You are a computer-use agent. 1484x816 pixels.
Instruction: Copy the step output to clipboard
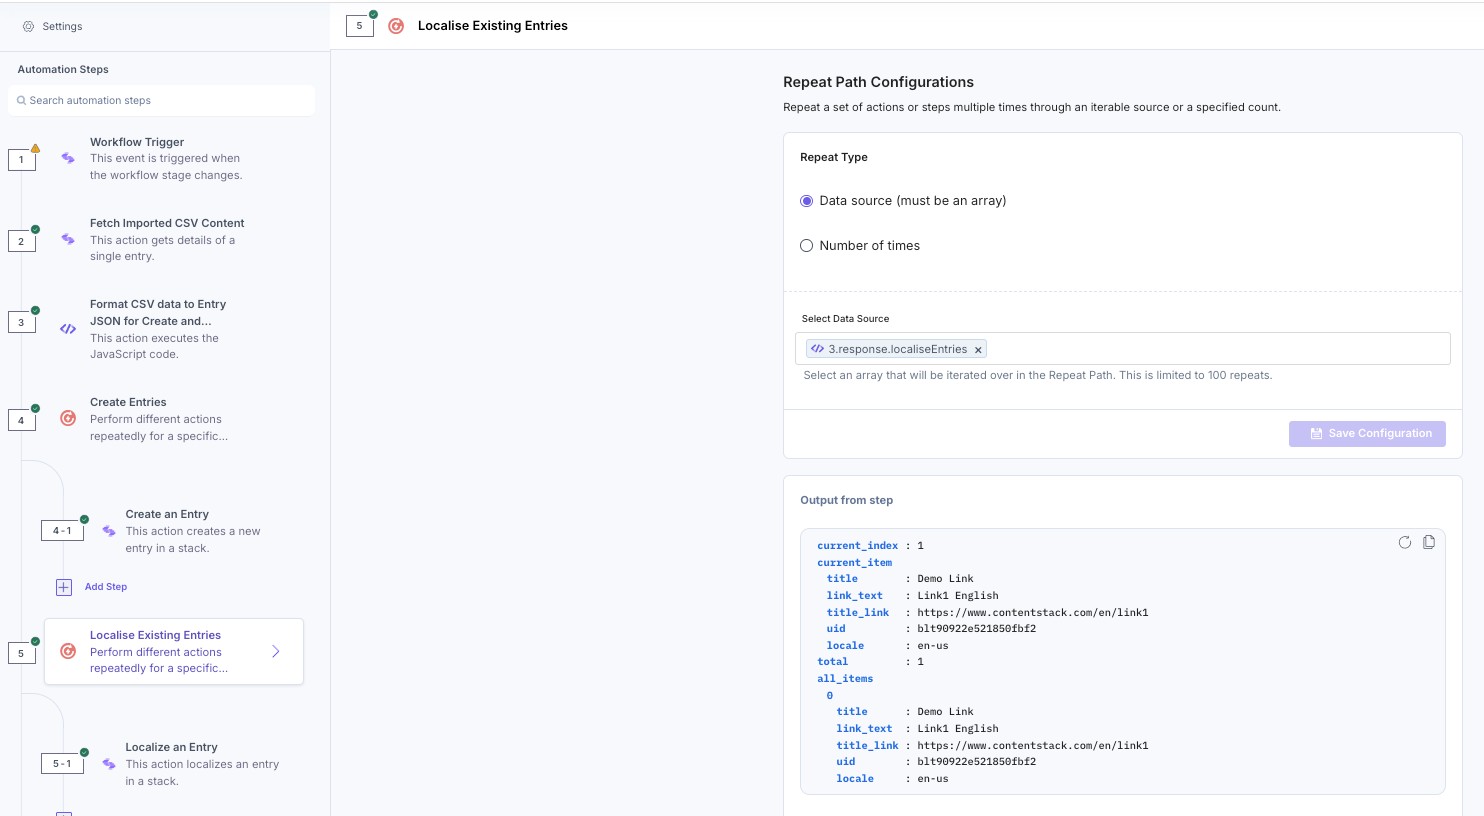1429,542
